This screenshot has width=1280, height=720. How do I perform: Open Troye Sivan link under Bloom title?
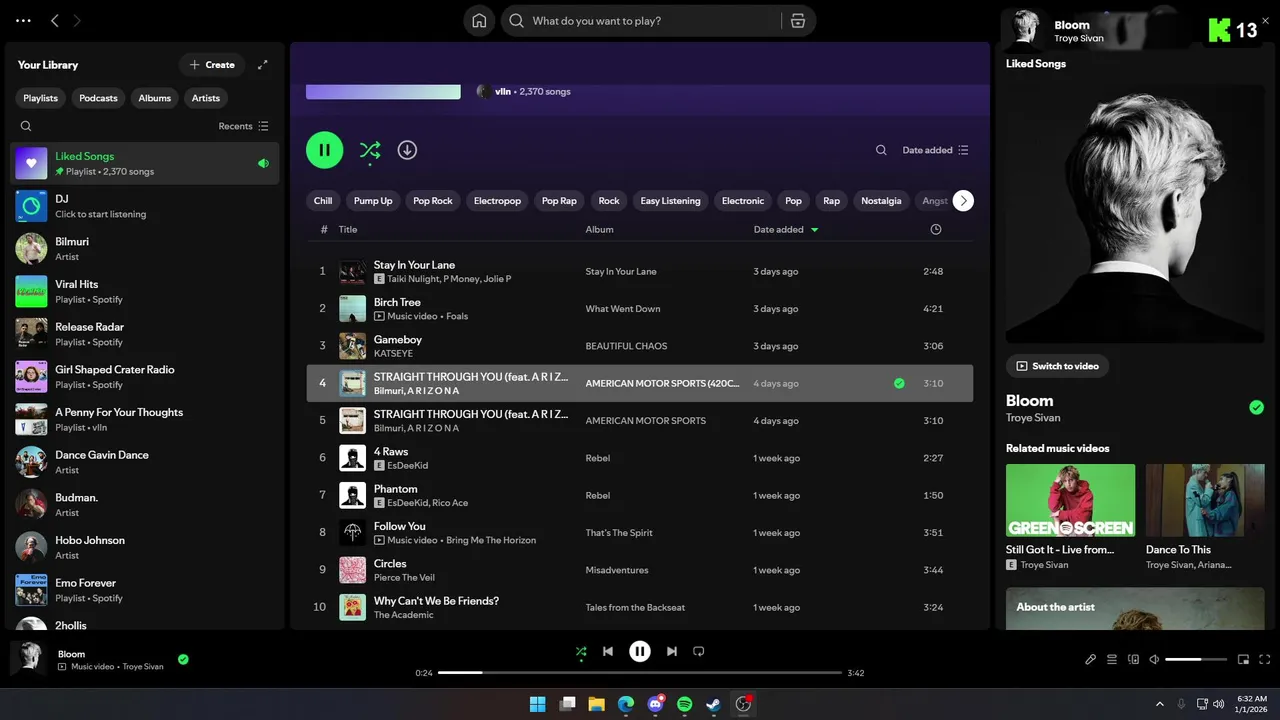tap(1033, 418)
